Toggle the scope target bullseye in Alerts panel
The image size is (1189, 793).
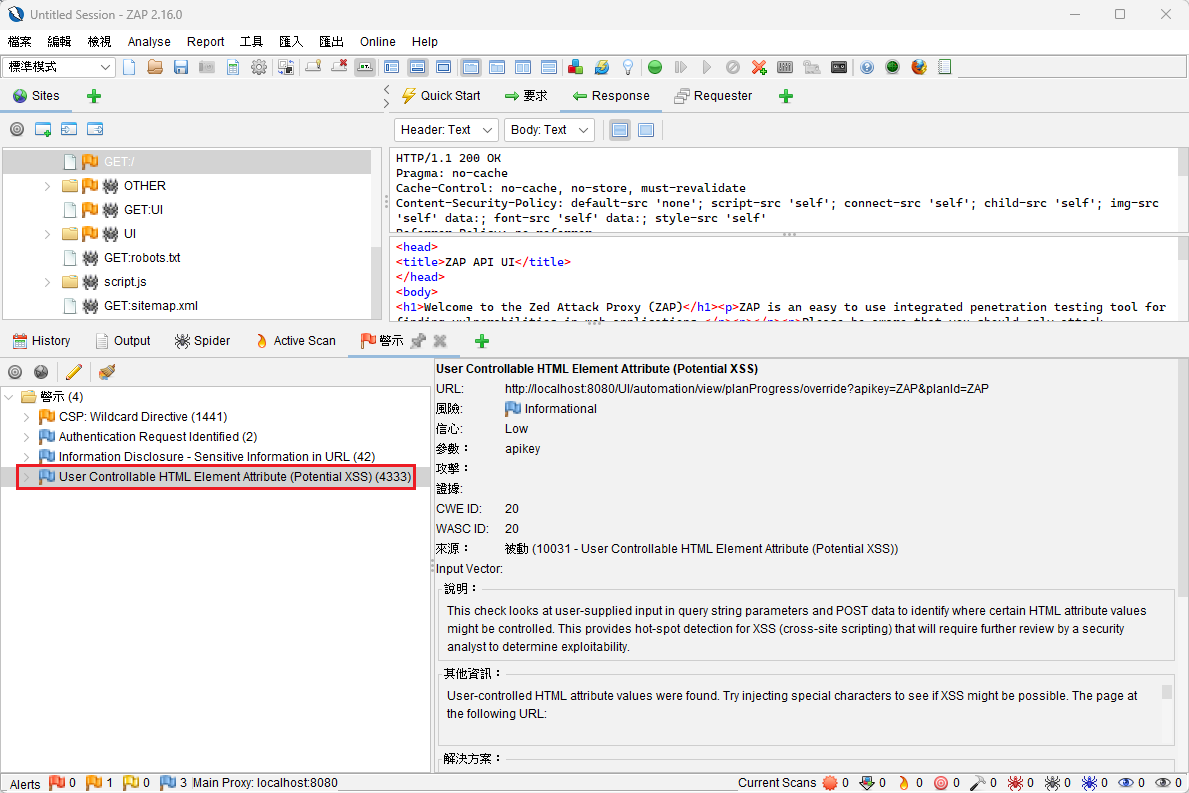click(x=15, y=371)
